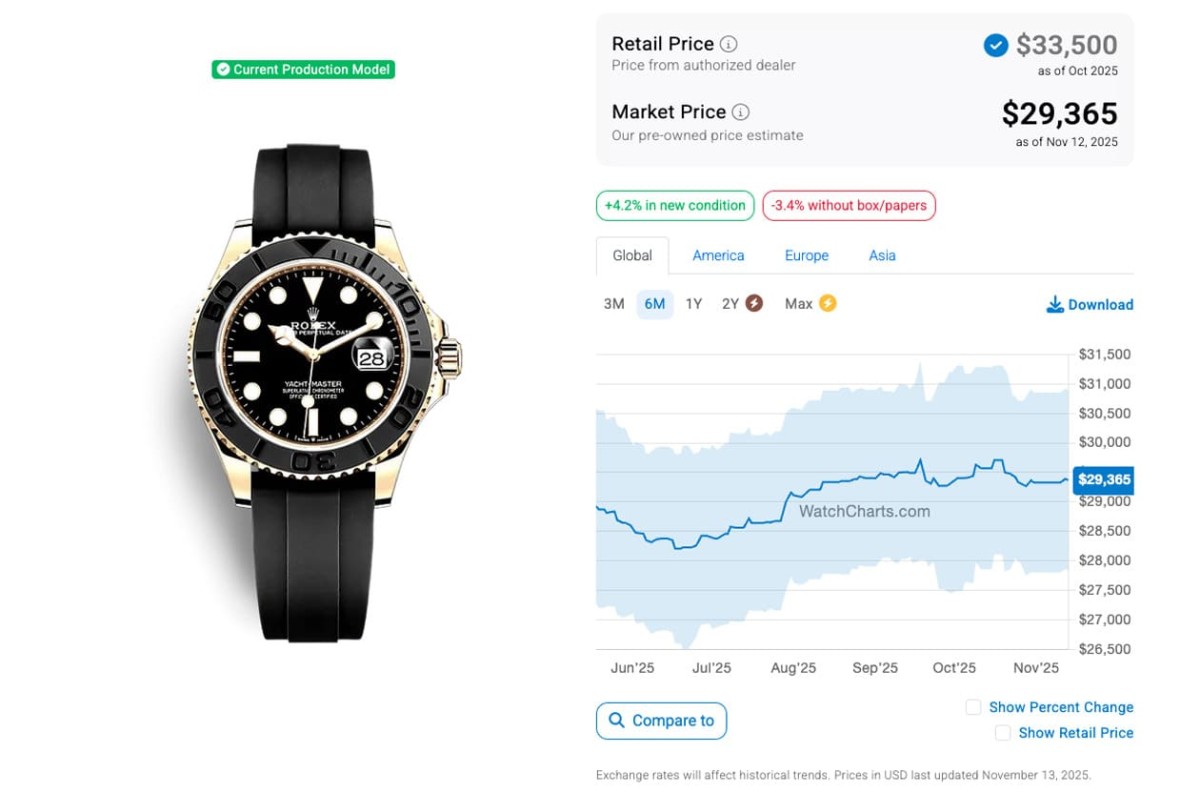Viewport: 1200px width, 793px height.
Task: Select the 3M time range
Action: click(x=614, y=304)
